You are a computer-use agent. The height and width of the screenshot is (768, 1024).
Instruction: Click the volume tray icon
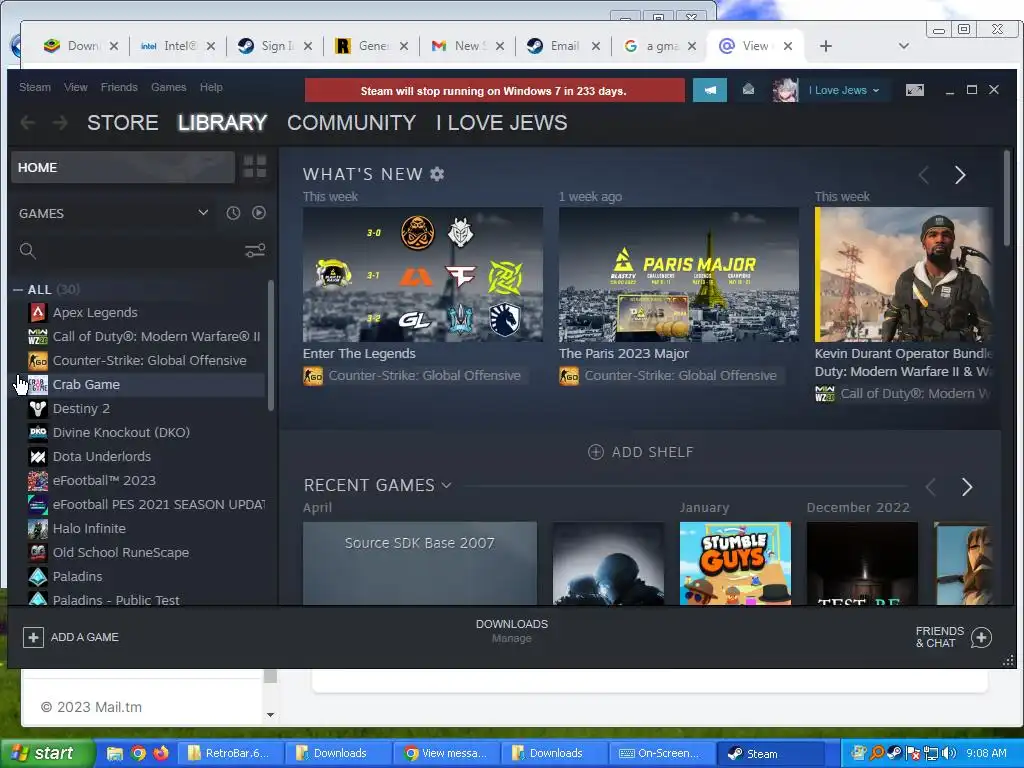point(950,753)
